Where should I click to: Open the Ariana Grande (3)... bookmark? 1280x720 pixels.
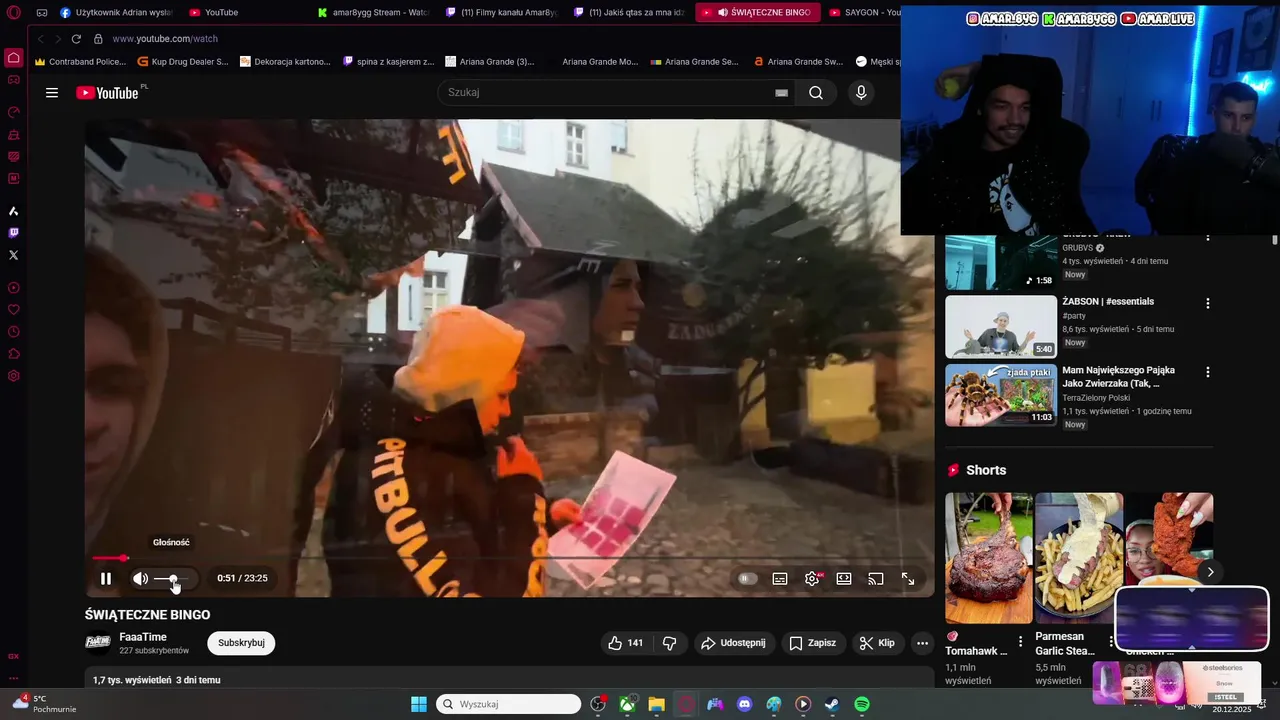(x=490, y=62)
